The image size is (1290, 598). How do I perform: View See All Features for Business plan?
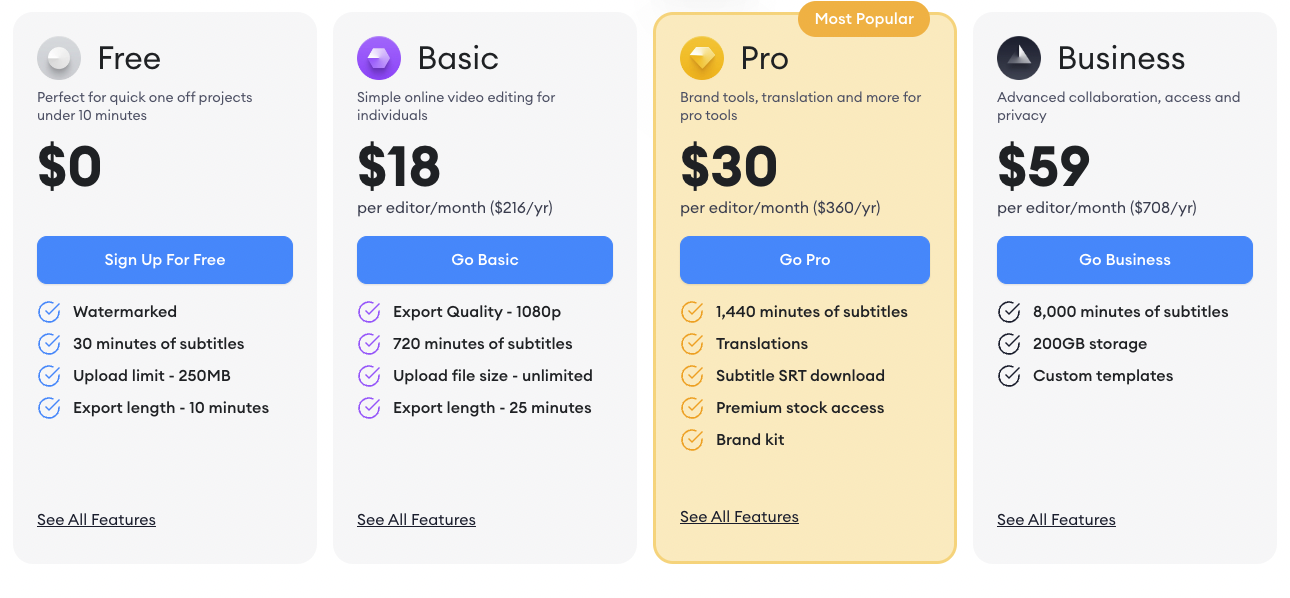point(1056,520)
